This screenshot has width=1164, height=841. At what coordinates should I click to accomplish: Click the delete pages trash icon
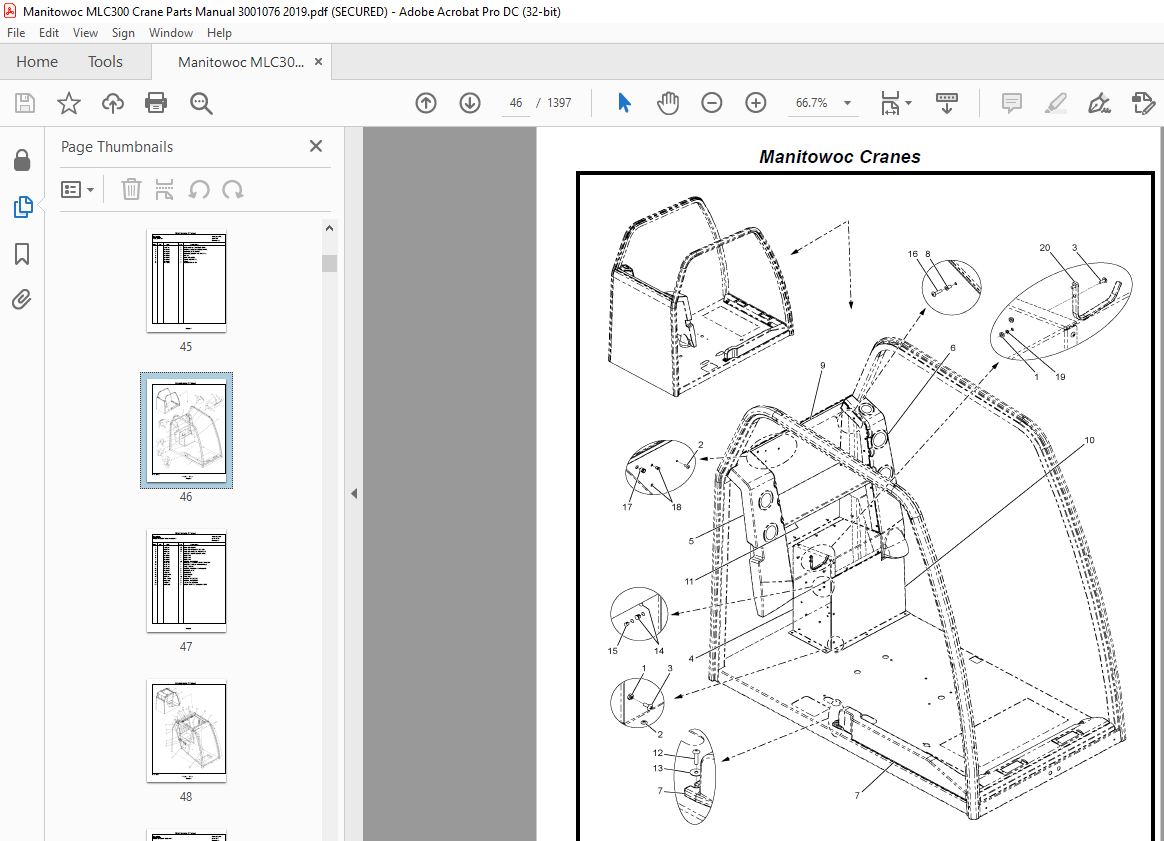coord(131,189)
